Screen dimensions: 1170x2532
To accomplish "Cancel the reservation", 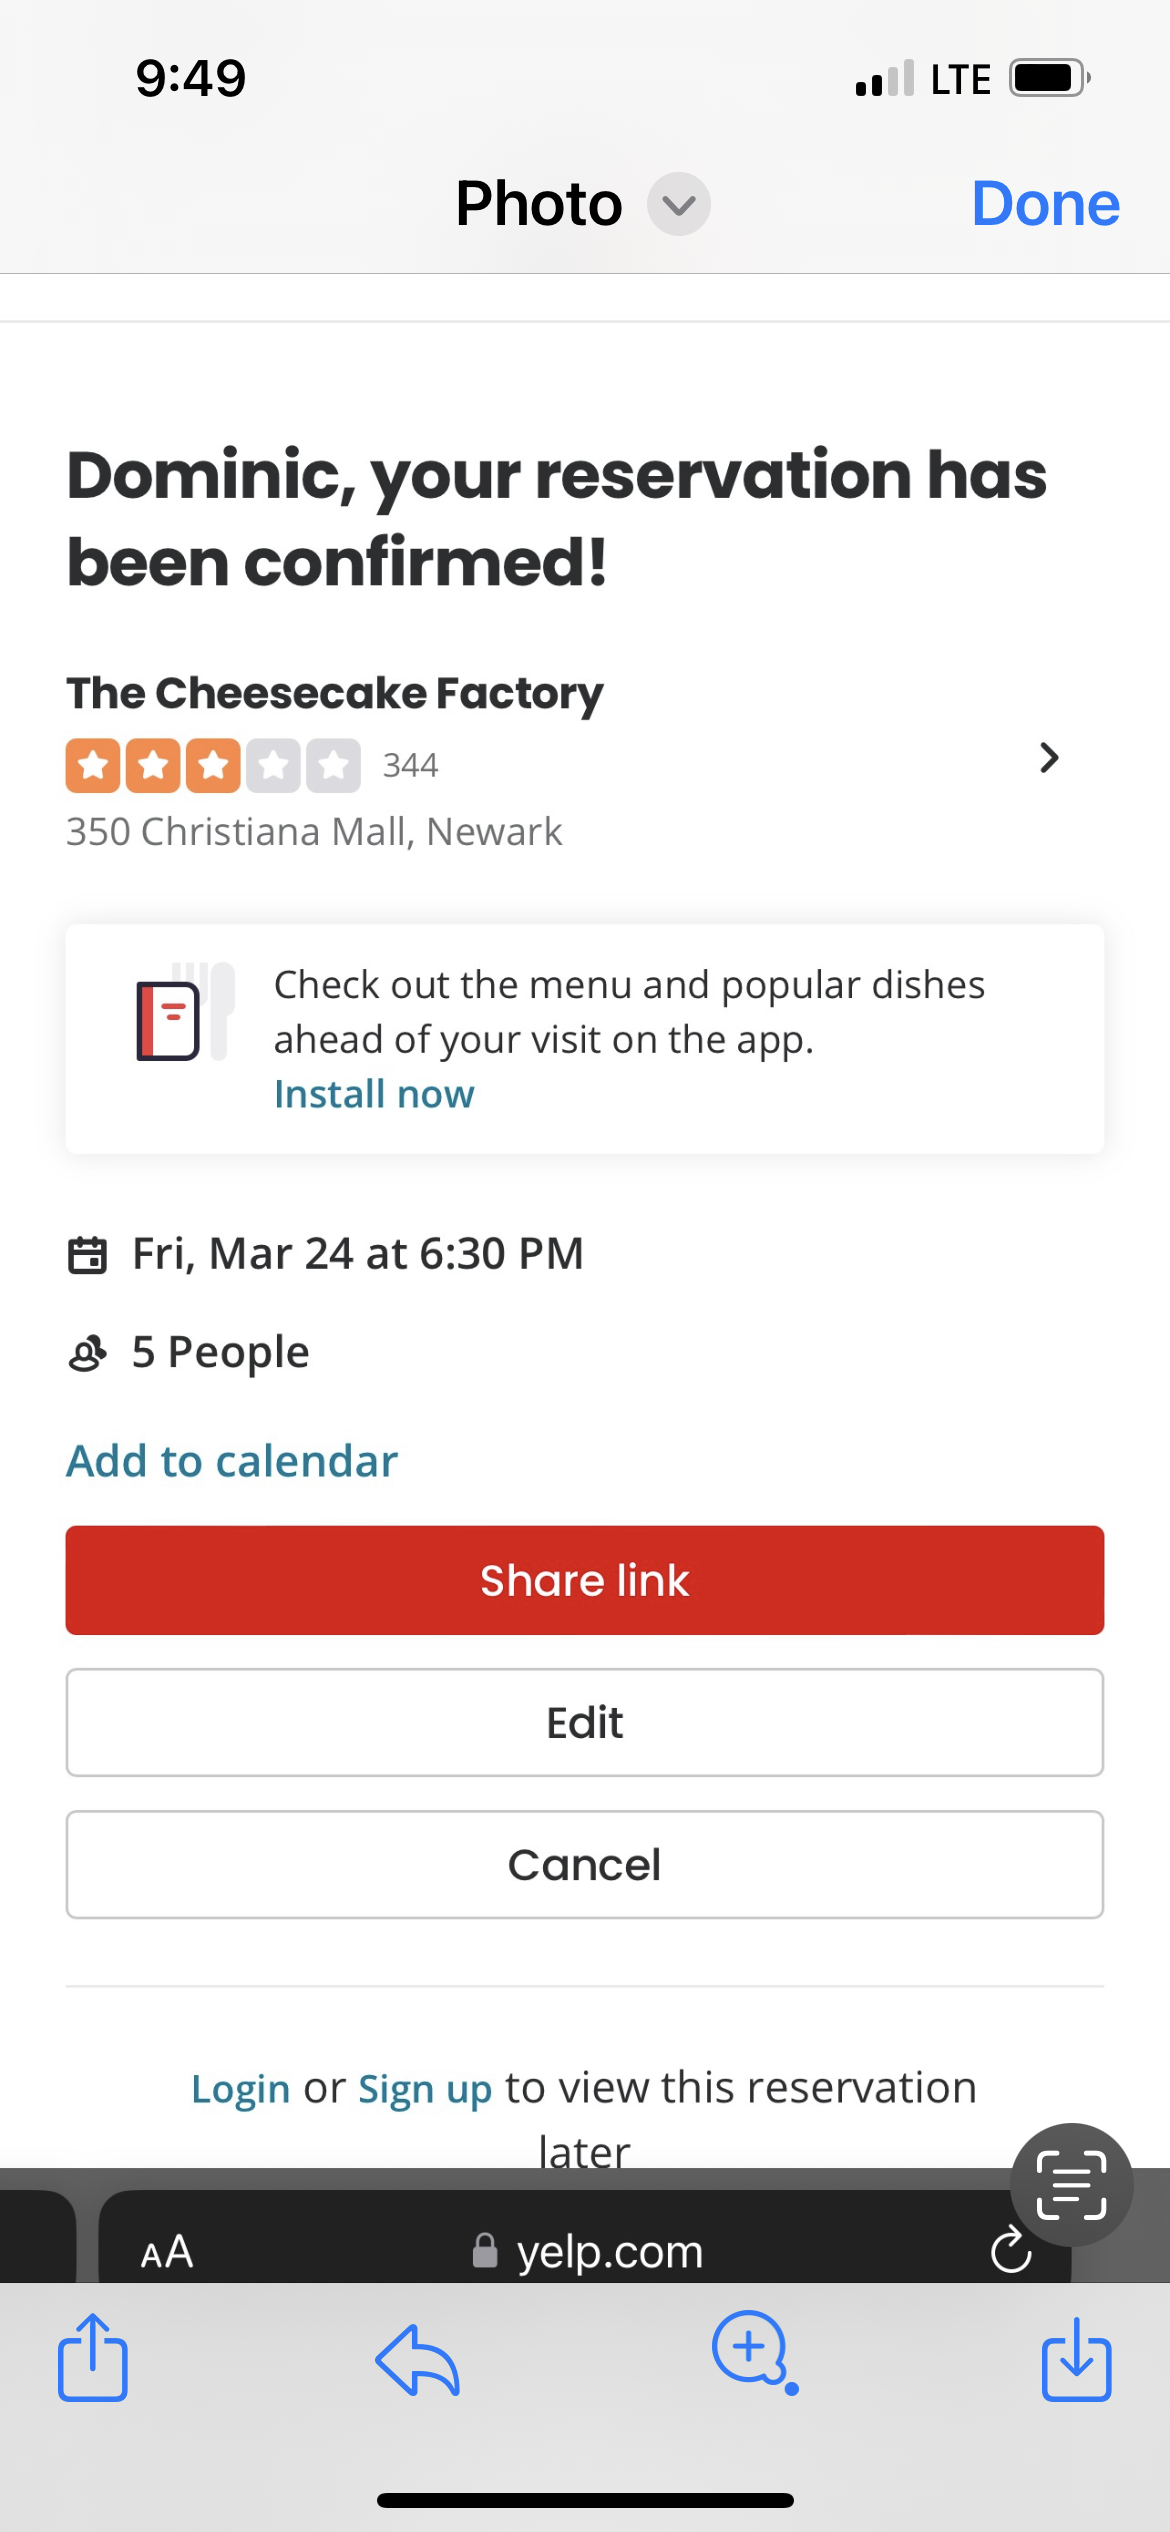I will [585, 1864].
